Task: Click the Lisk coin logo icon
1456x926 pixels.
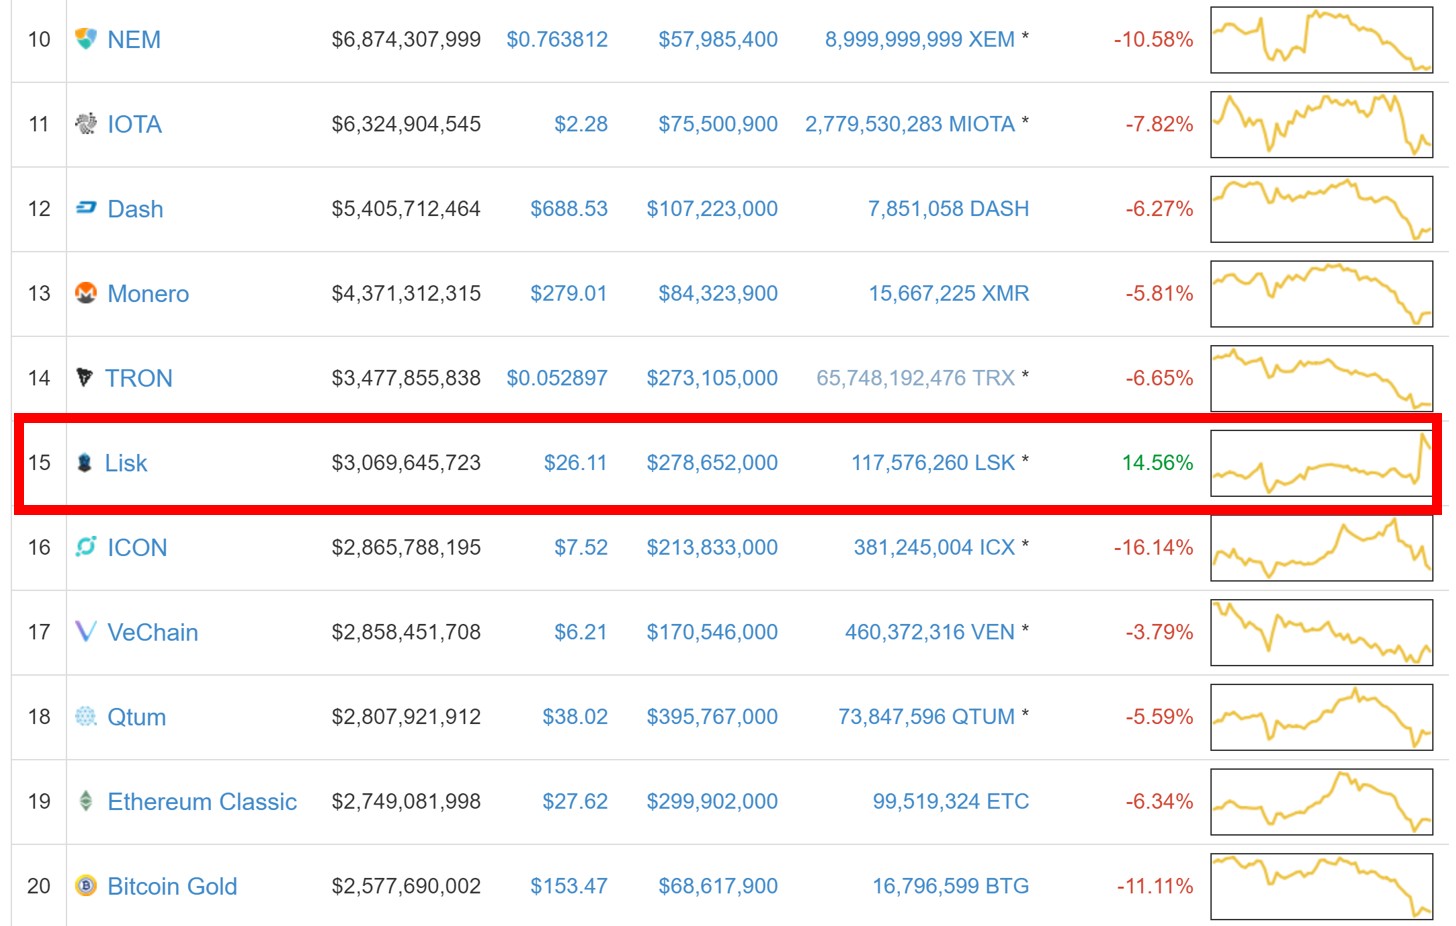Action: (x=85, y=463)
